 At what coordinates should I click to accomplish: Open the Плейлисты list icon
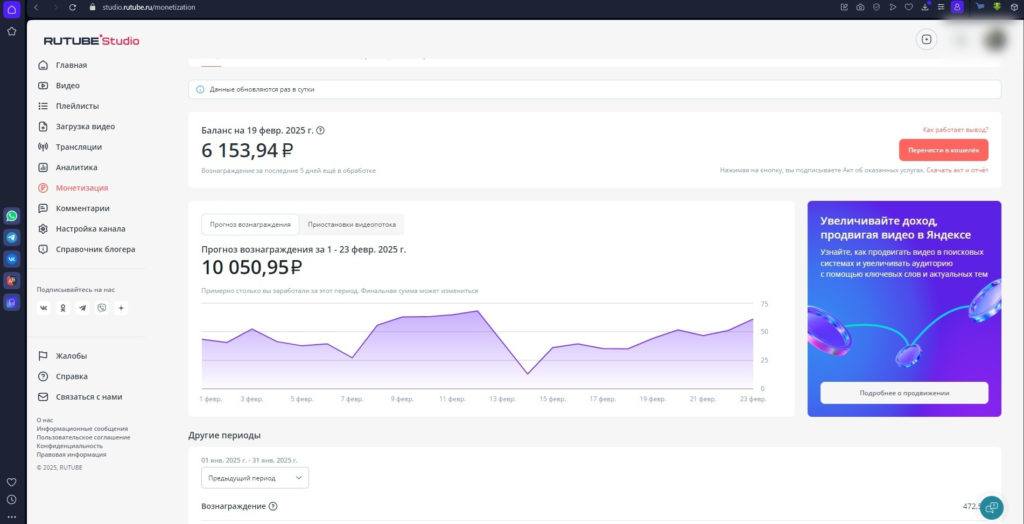[43, 106]
